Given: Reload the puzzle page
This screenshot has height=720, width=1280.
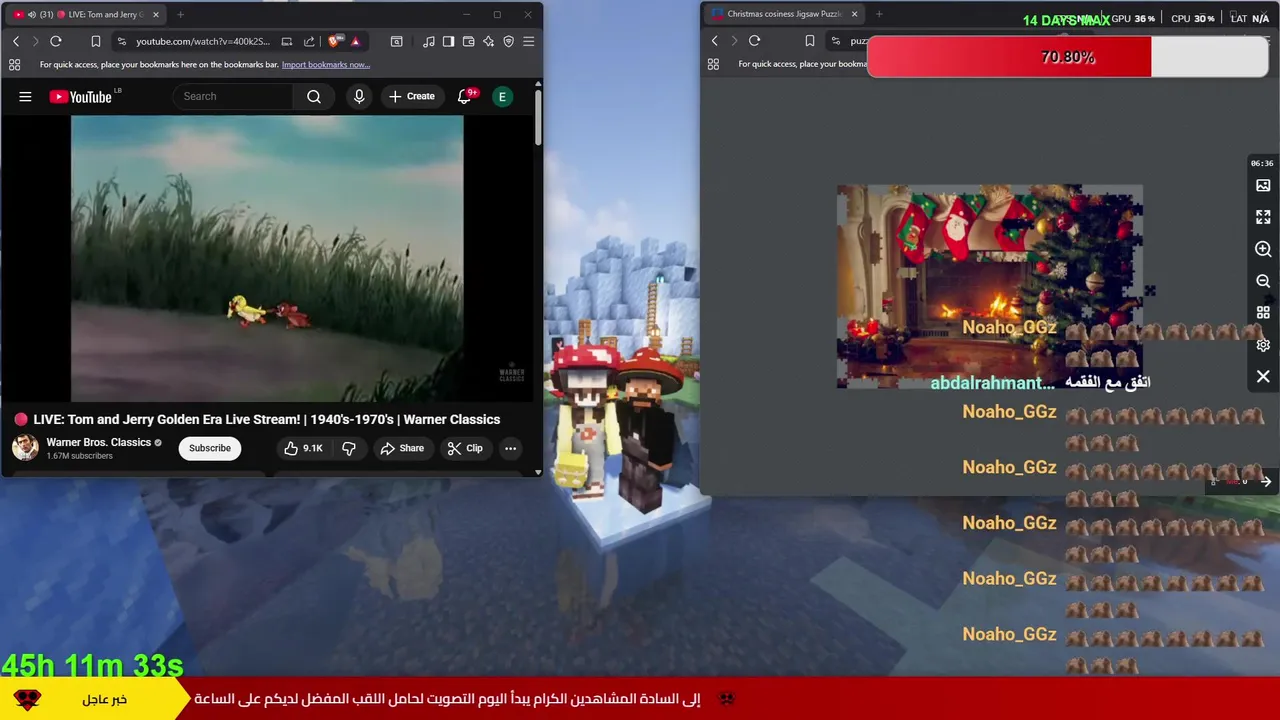Looking at the screenshot, I should (755, 41).
